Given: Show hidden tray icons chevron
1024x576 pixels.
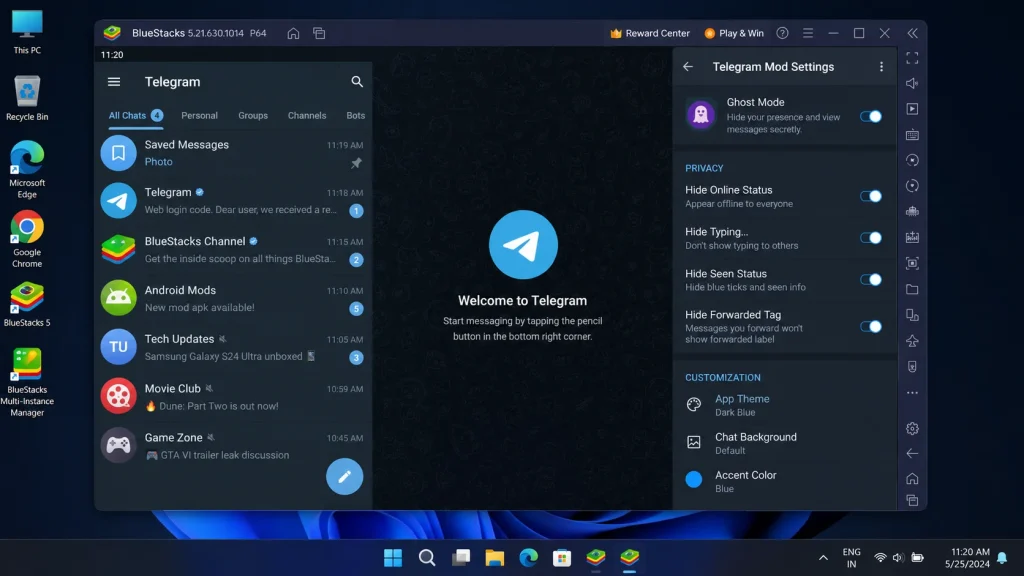Looking at the screenshot, I should click(x=823, y=558).
